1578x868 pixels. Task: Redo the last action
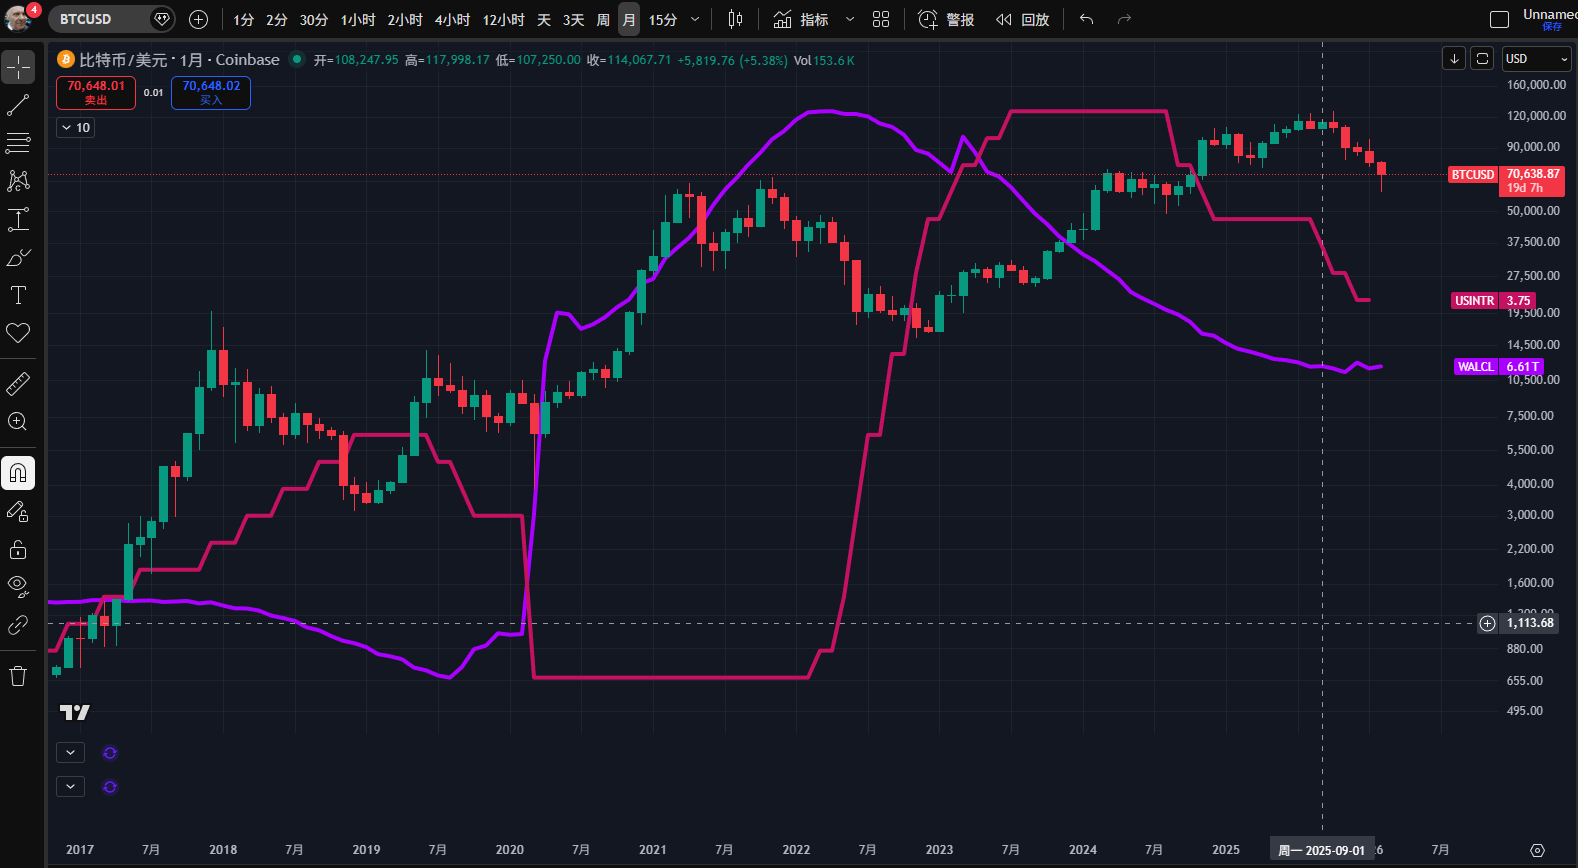1124,19
